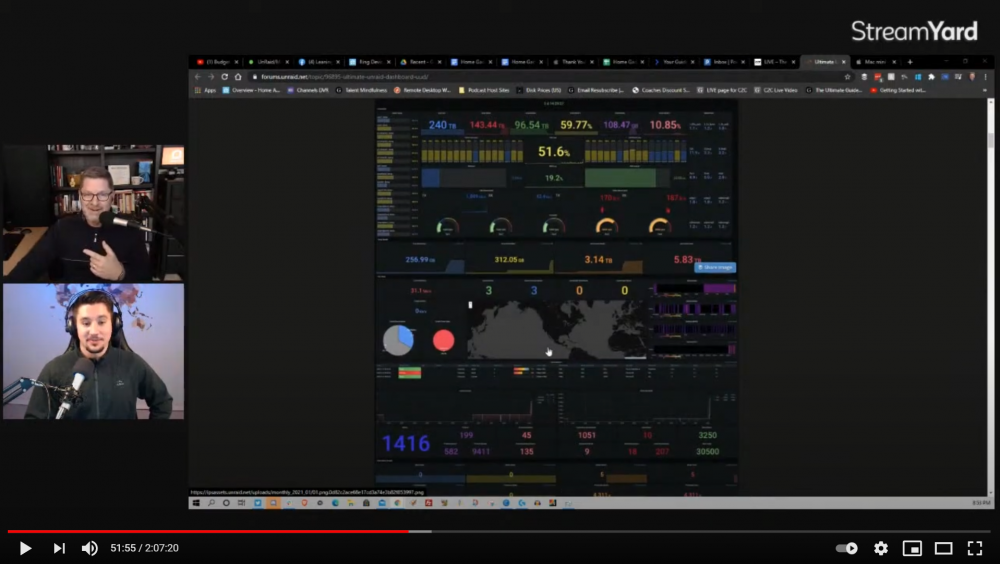Screen dimensions: 1000x564
Task: Enter fullscreen mode
Action: tap(974, 548)
